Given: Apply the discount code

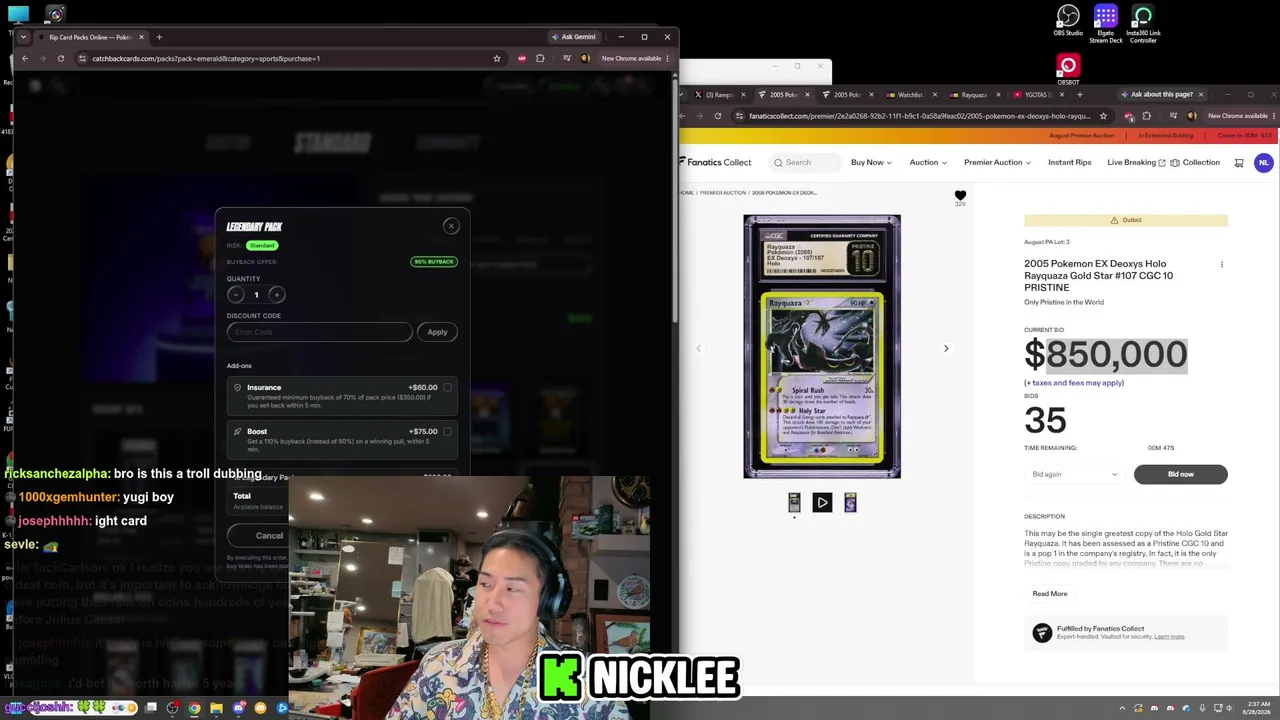Looking at the screenshot, I should [x=438, y=332].
